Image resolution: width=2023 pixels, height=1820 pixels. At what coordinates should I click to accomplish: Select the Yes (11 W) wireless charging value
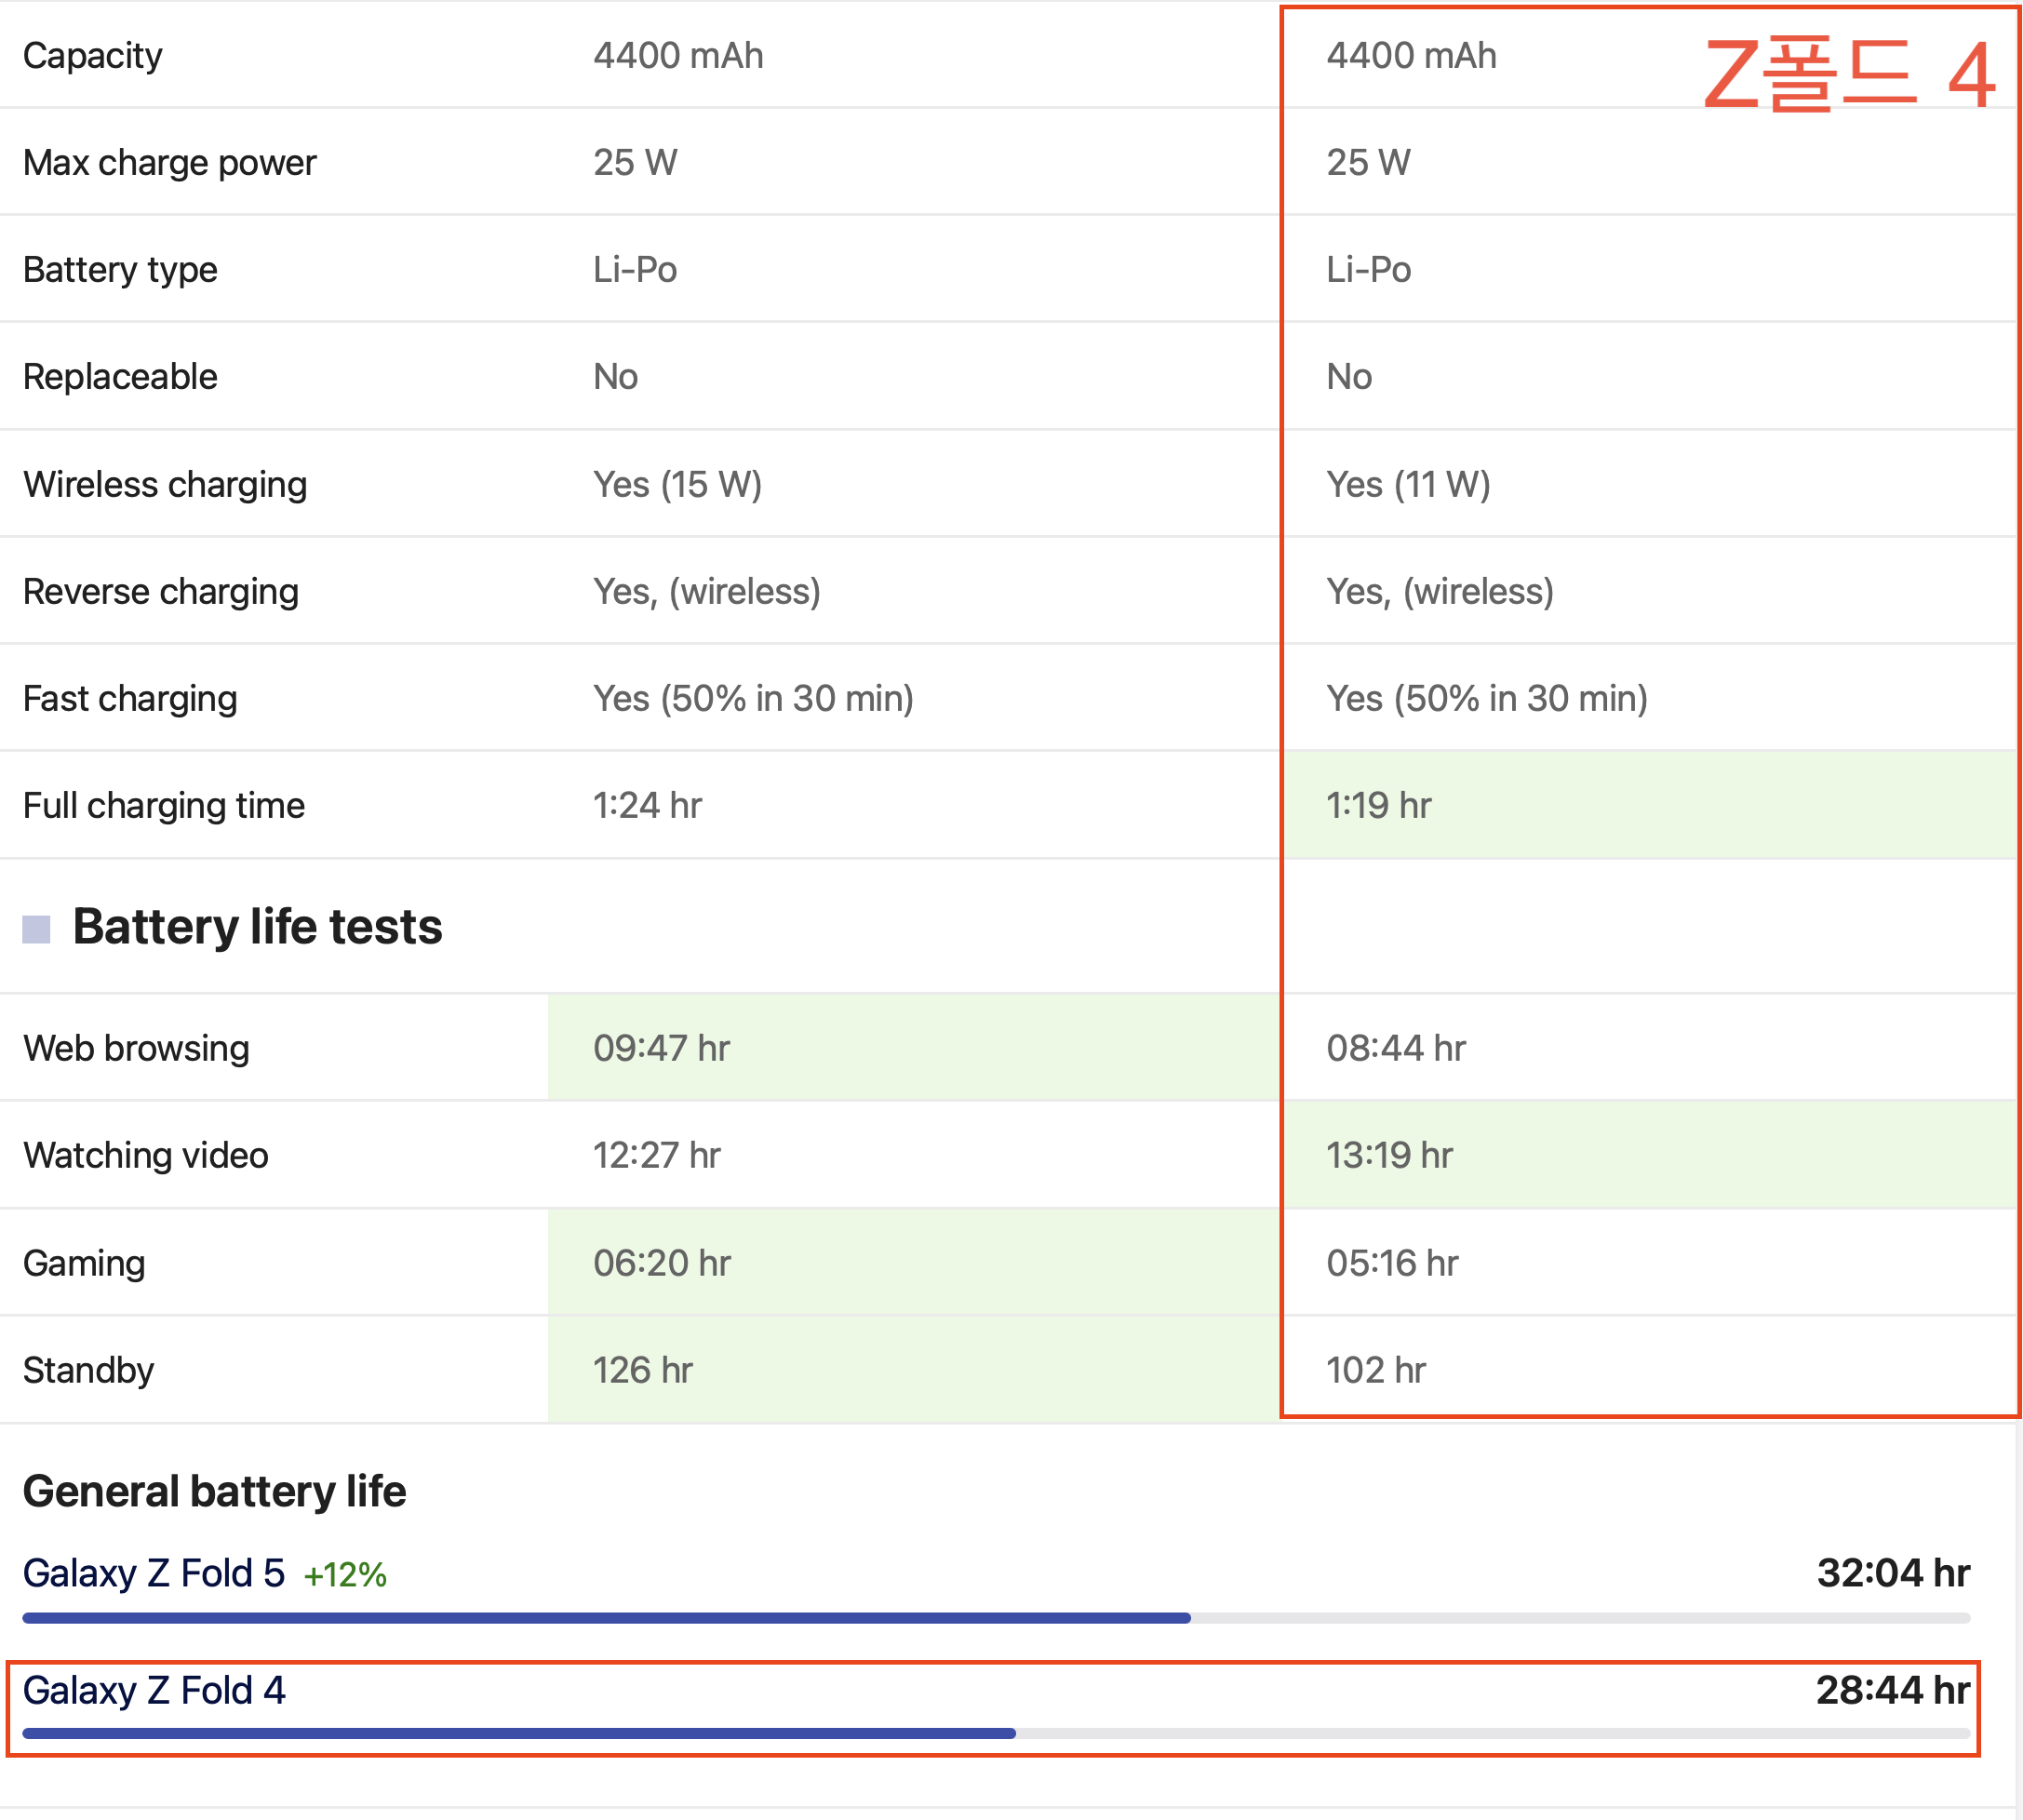[1408, 485]
